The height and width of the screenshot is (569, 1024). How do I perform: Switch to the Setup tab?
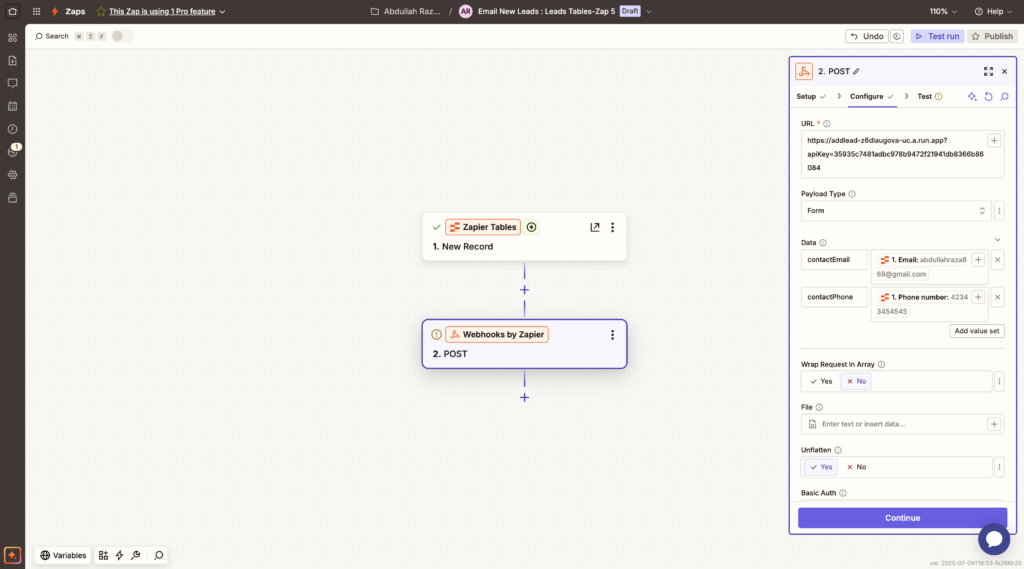[x=806, y=96]
